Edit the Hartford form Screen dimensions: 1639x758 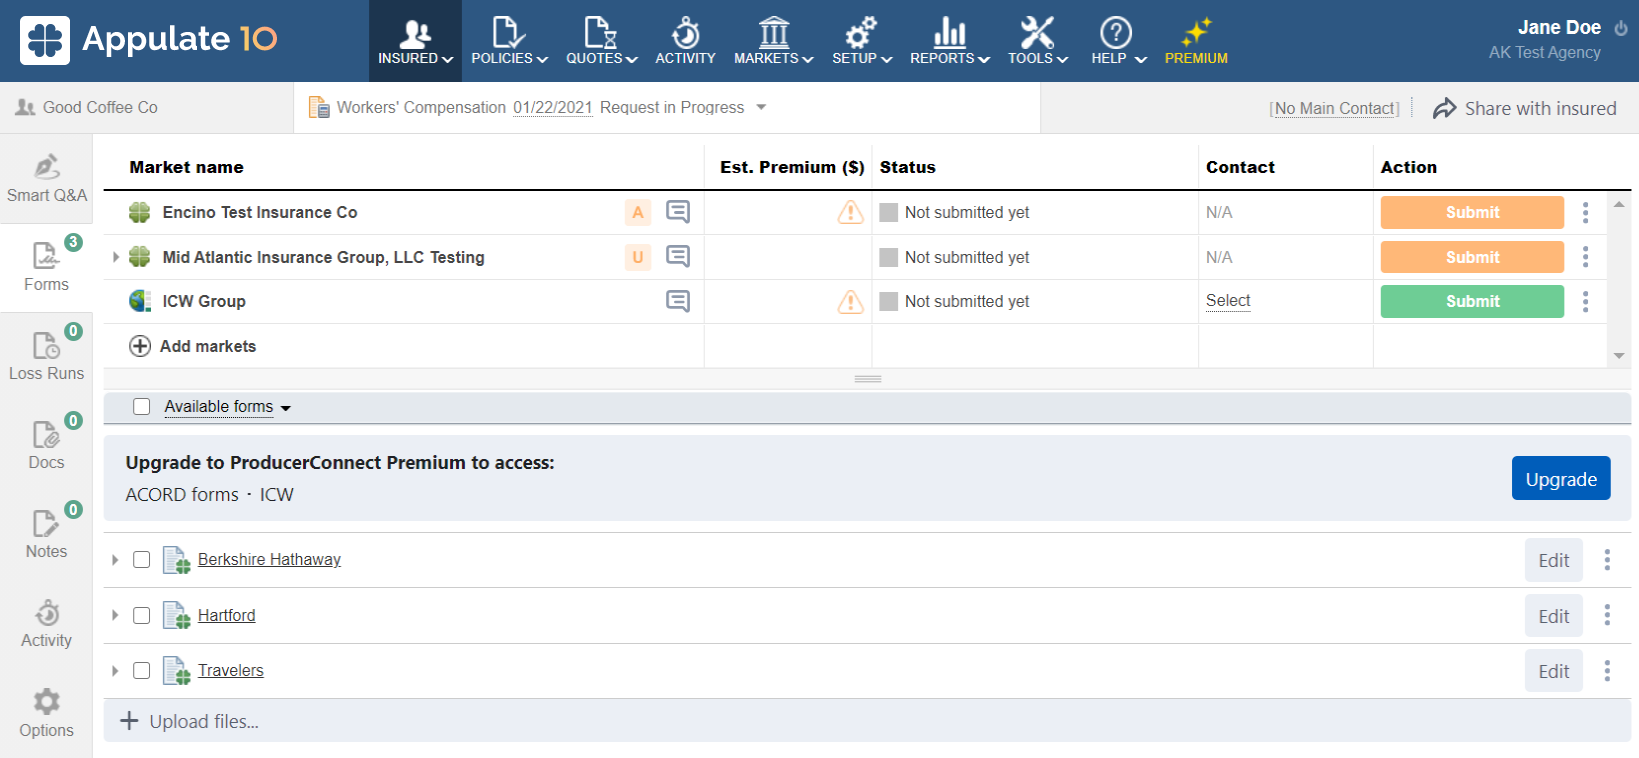click(x=1553, y=616)
